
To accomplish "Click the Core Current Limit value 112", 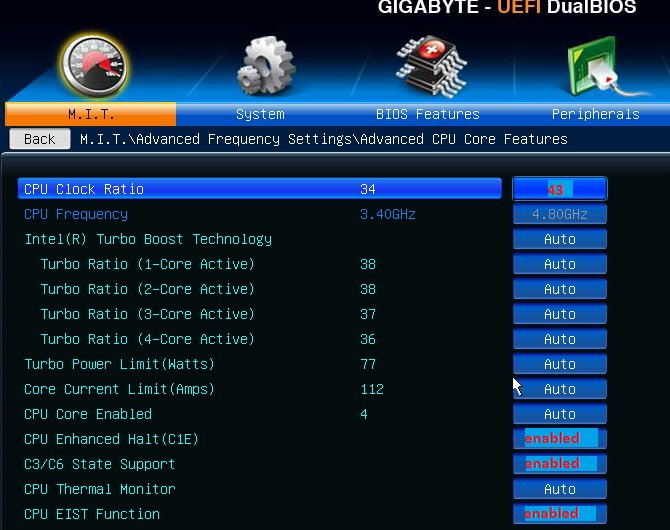I will point(372,389).
